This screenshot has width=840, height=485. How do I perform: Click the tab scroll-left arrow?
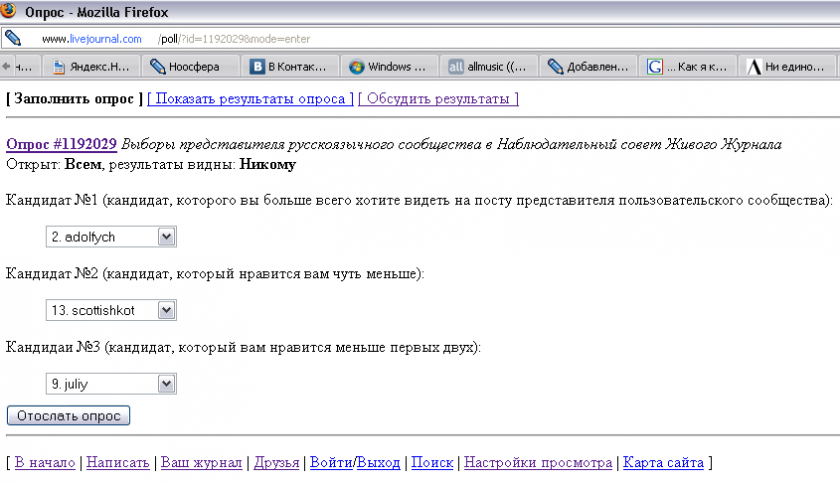click(x=6, y=66)
